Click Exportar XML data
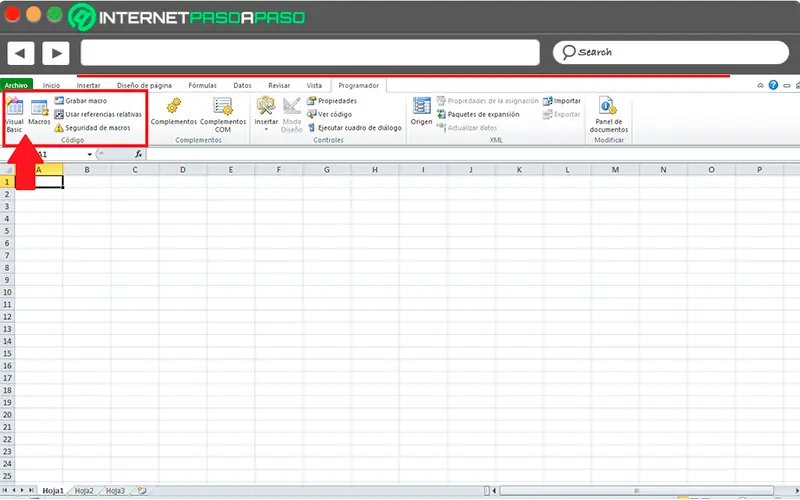 pyautogui.click(x=561, y=114)
